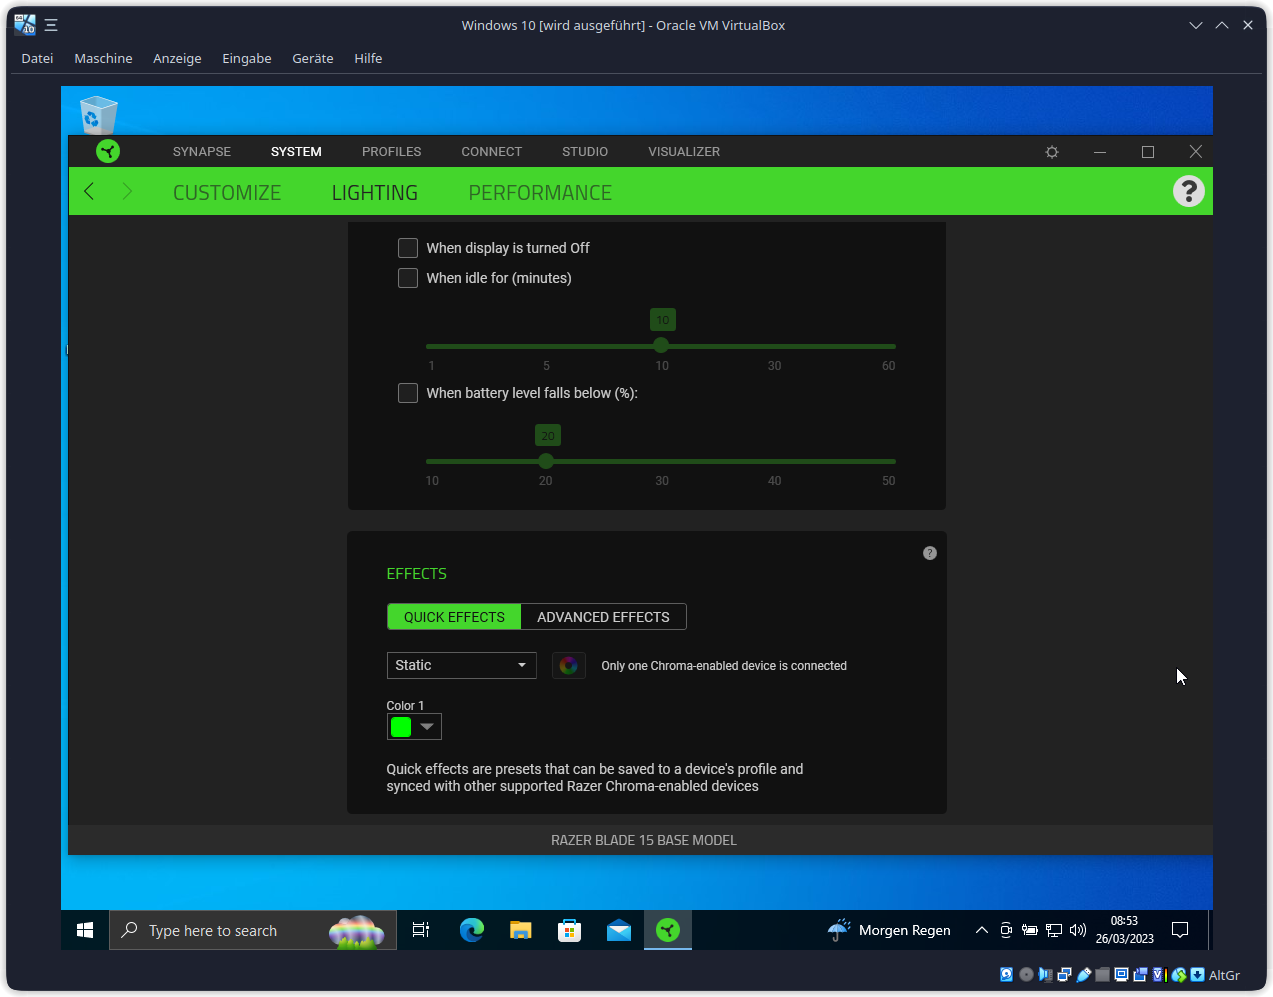
Task: Check 'When idle for (minutes)'
Action: (407, 278)
